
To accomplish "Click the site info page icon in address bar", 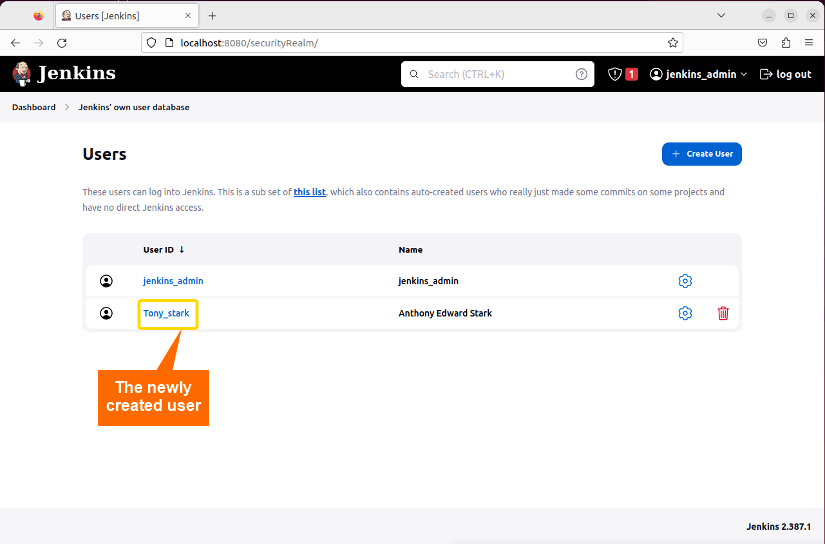I will [169, 43].
